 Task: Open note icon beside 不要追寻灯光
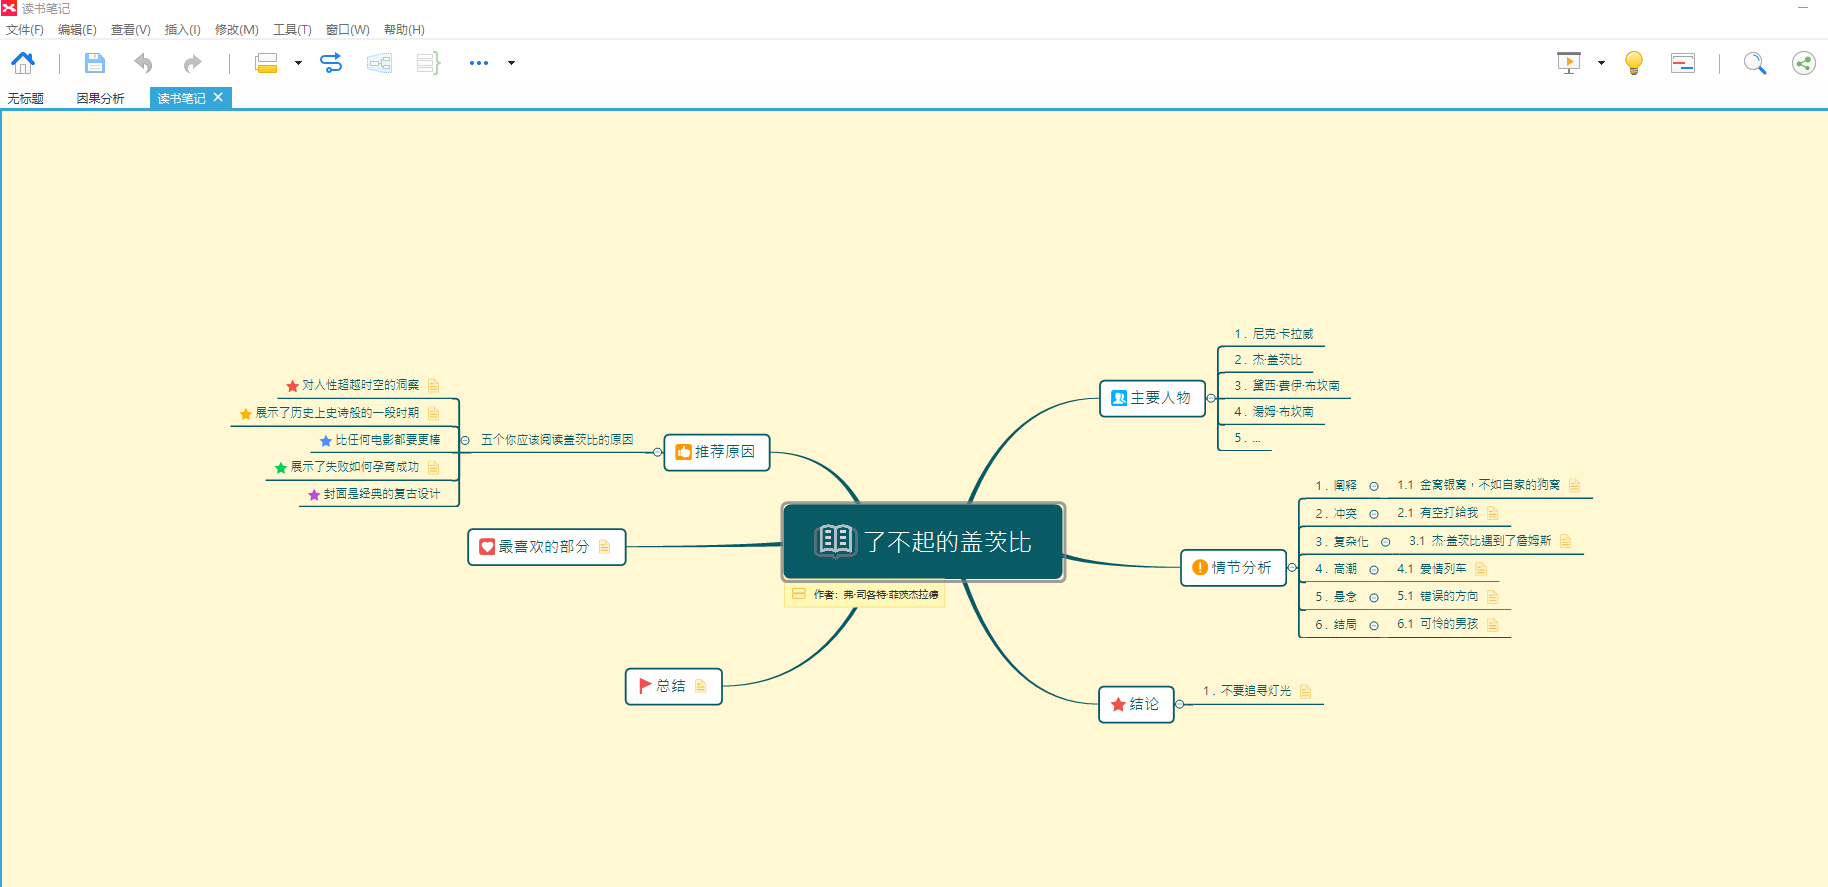coord(1305,691)
